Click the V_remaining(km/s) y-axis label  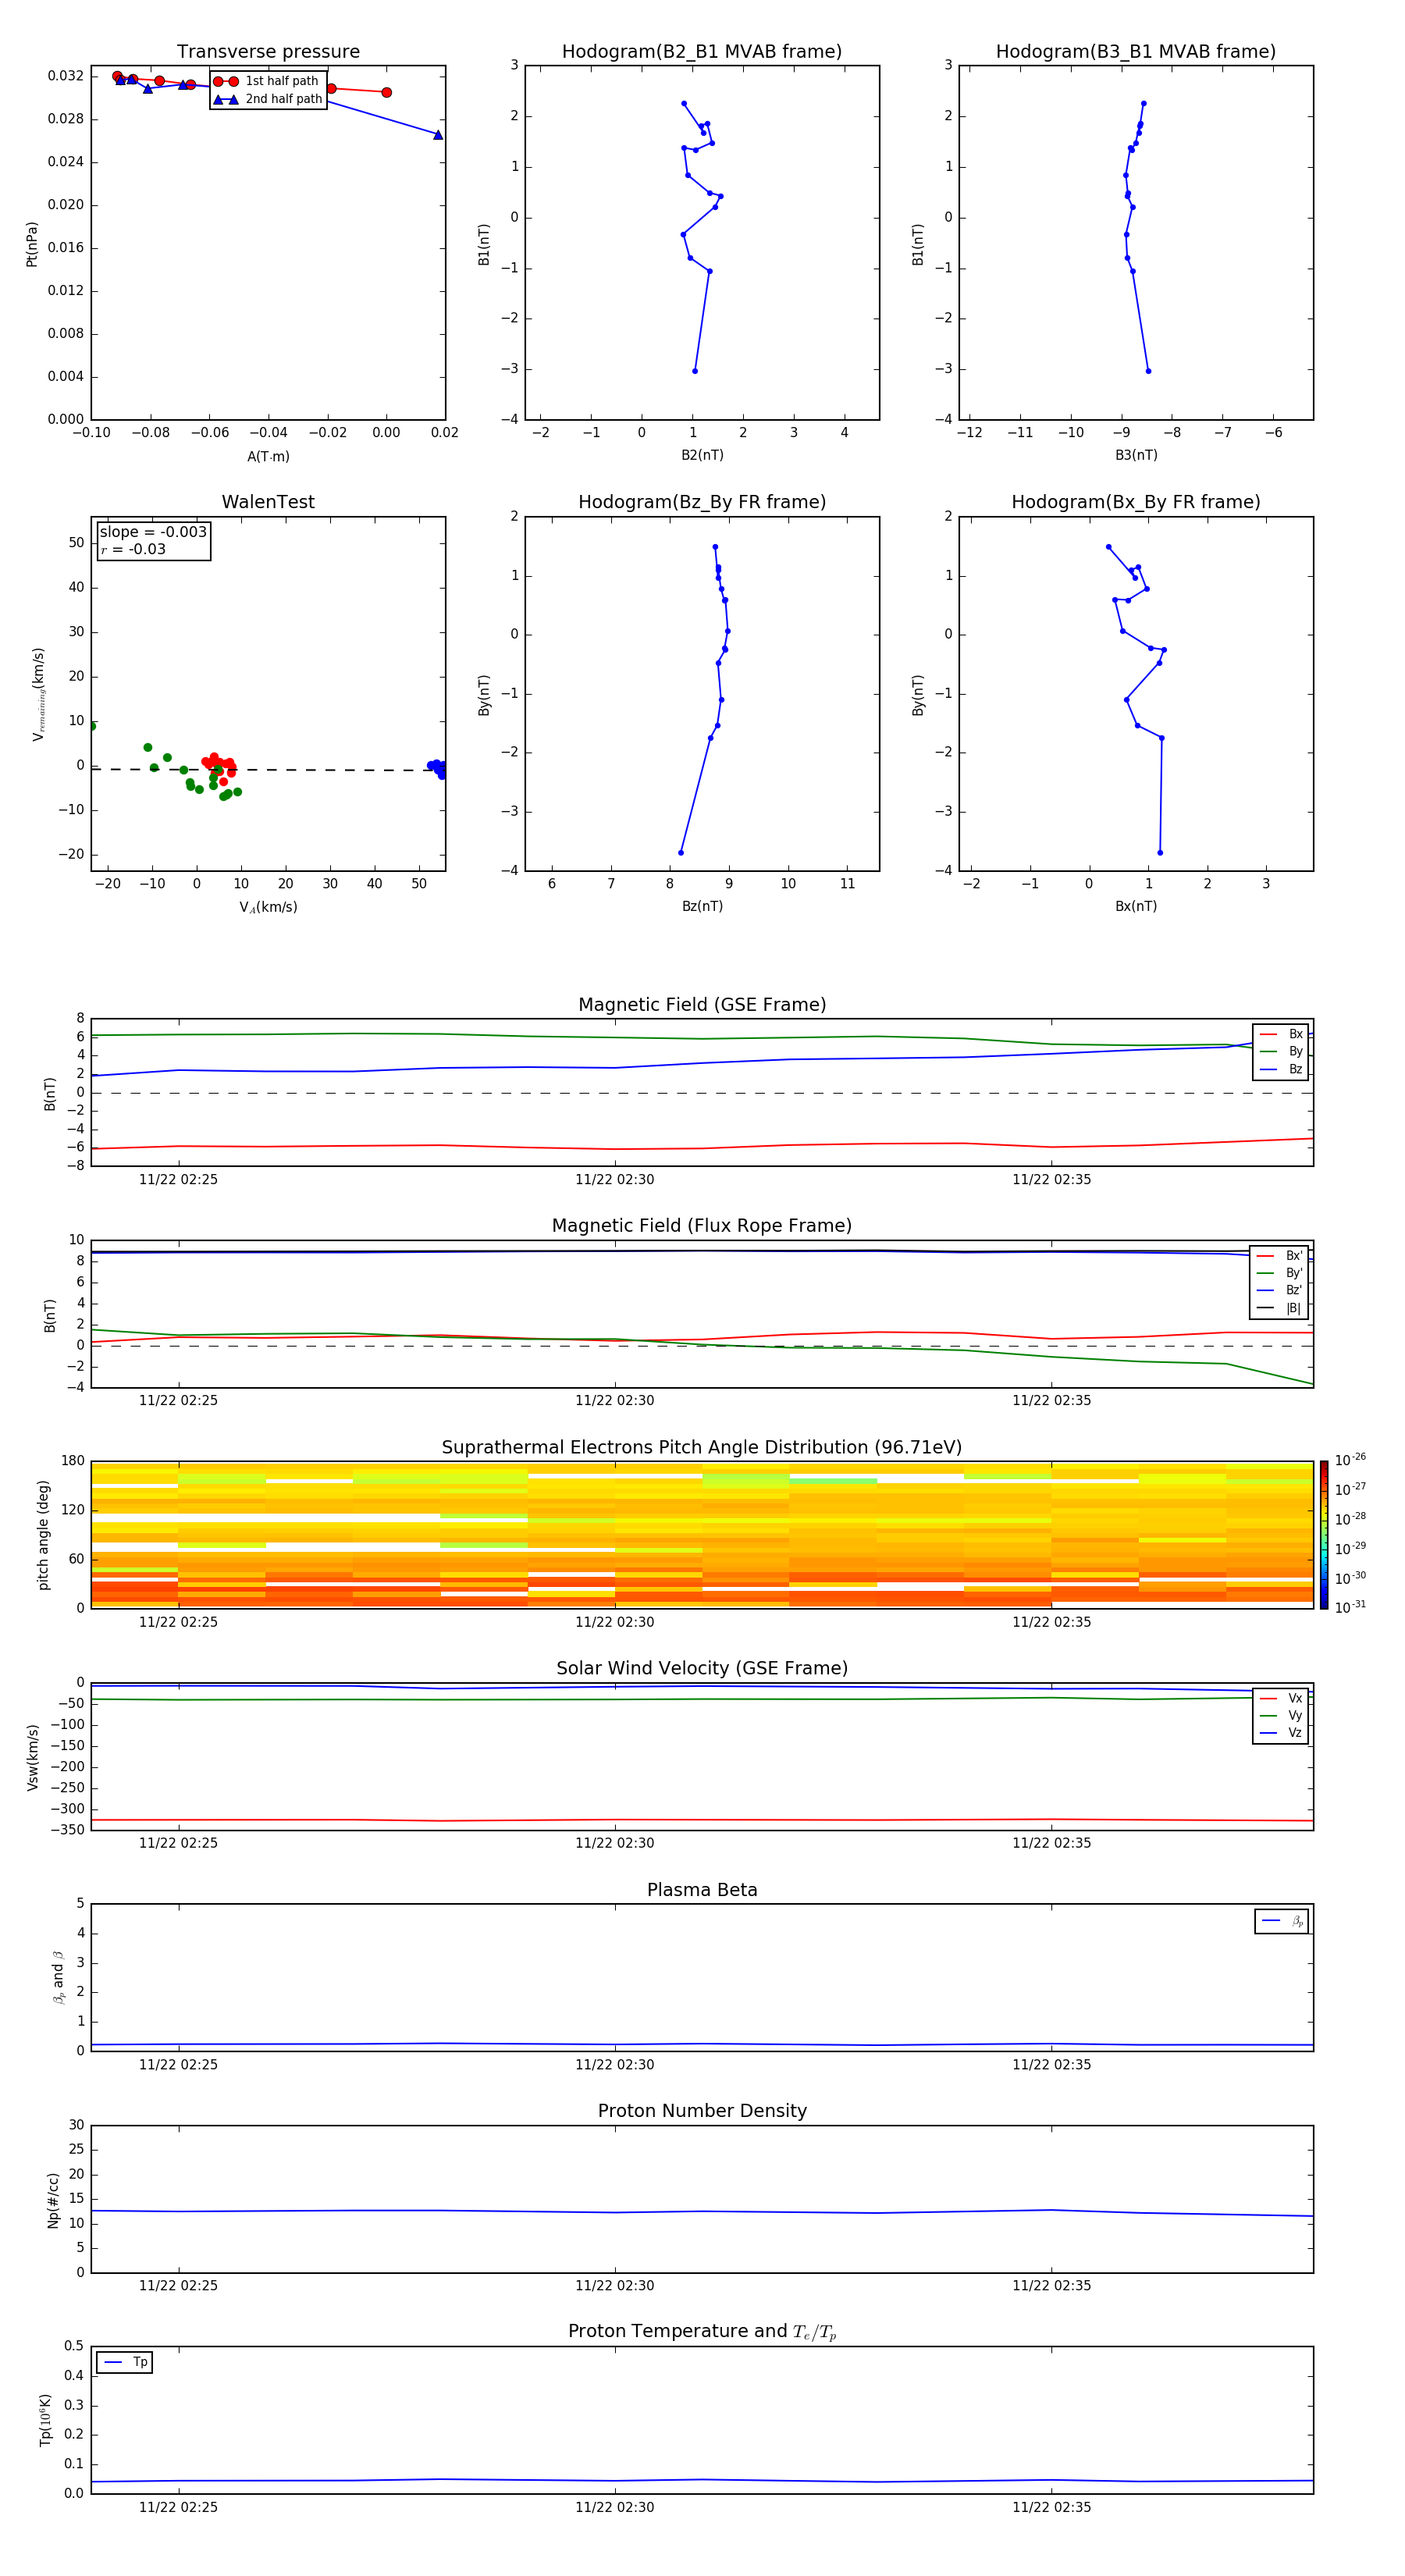pos(38,694)
